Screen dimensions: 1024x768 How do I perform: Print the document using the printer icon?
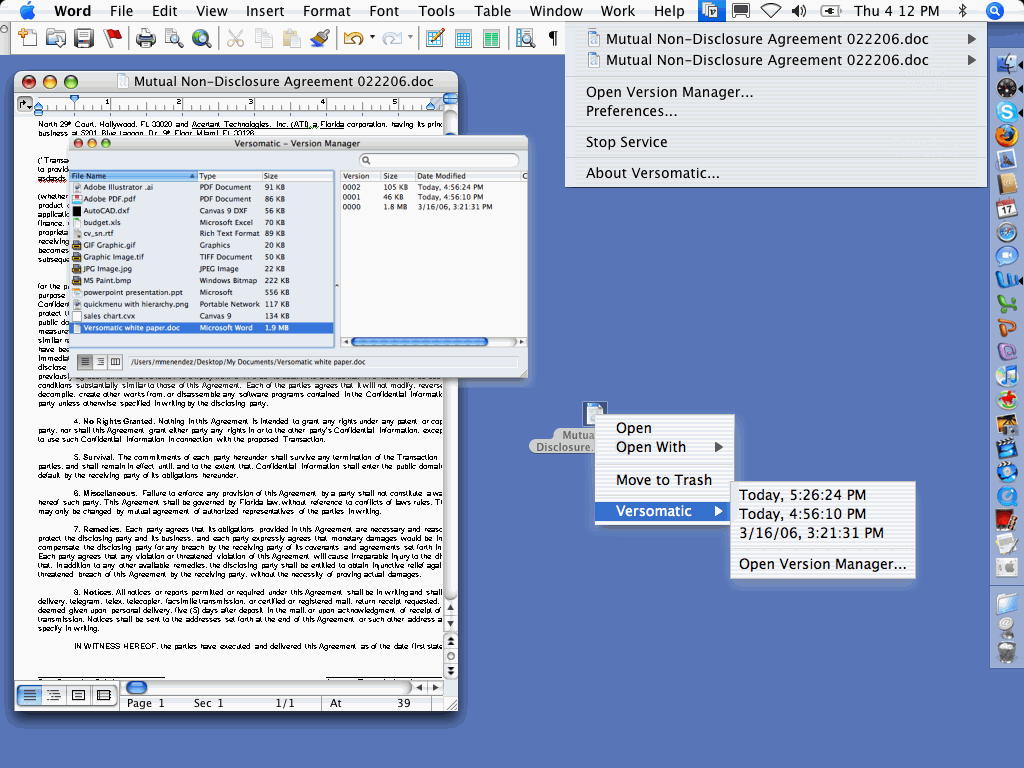(146, 39)
